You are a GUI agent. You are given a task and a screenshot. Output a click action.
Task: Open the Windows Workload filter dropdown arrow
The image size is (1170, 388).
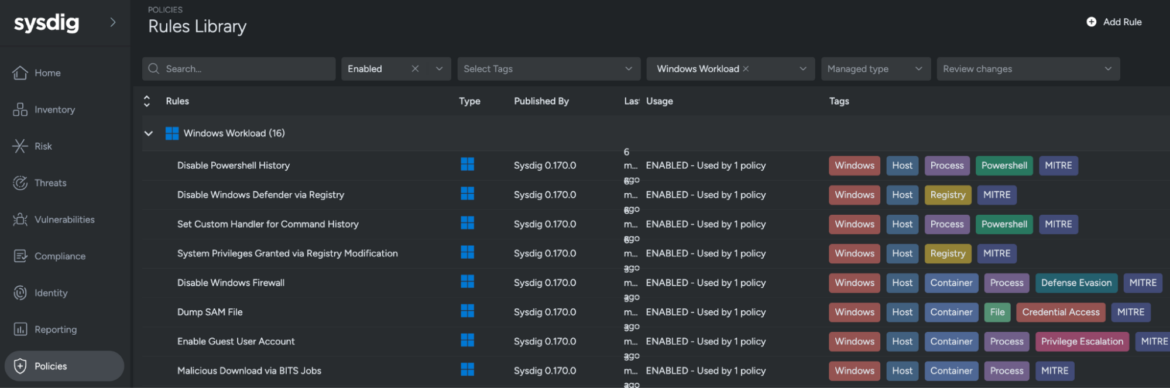tap(803, 69)
